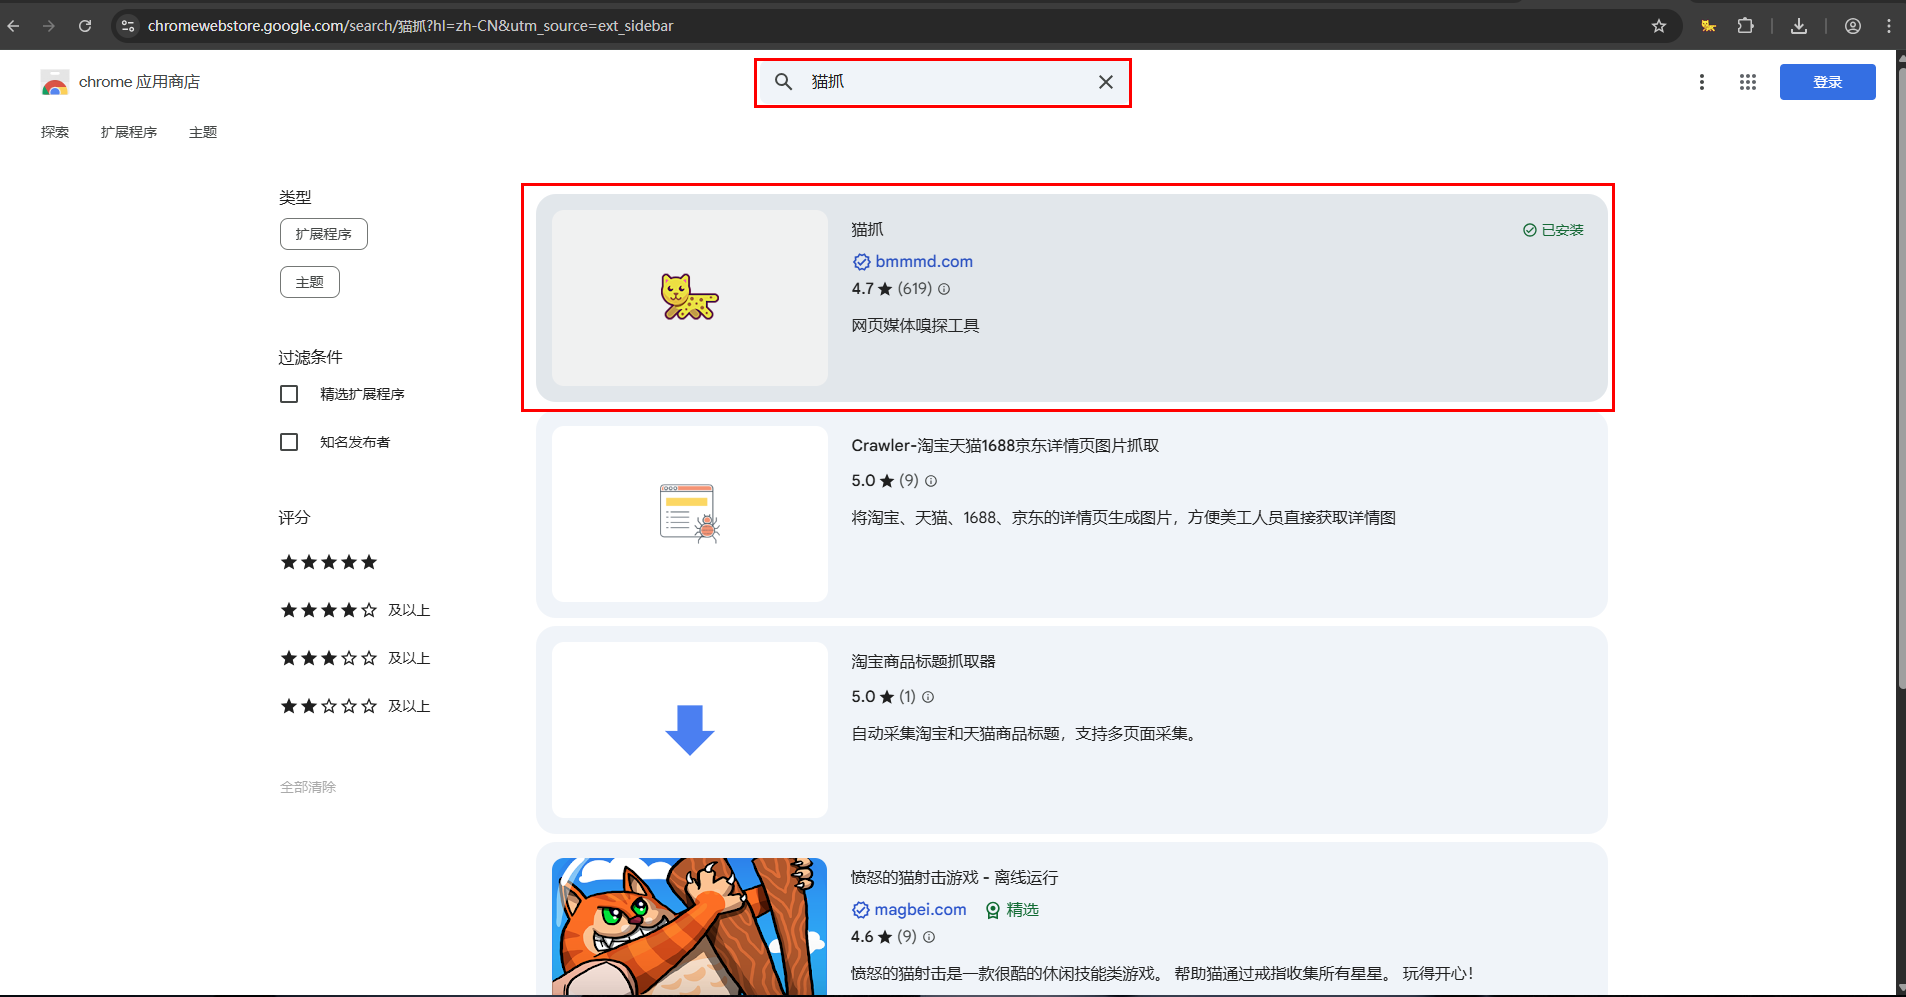Open the 猫抓 extension title
Image resolution: width=1906 pixels, height=997 pixels.
(x=867, y=230)
